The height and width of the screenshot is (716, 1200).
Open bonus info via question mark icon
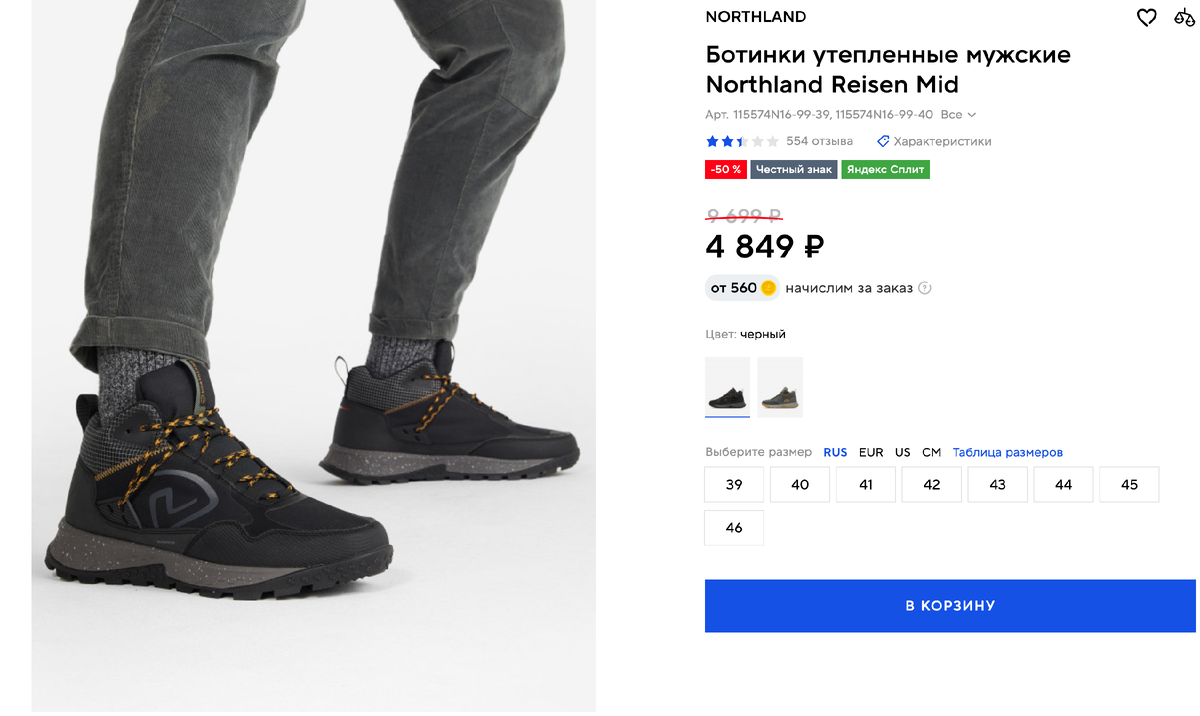(x=924, y=288)
